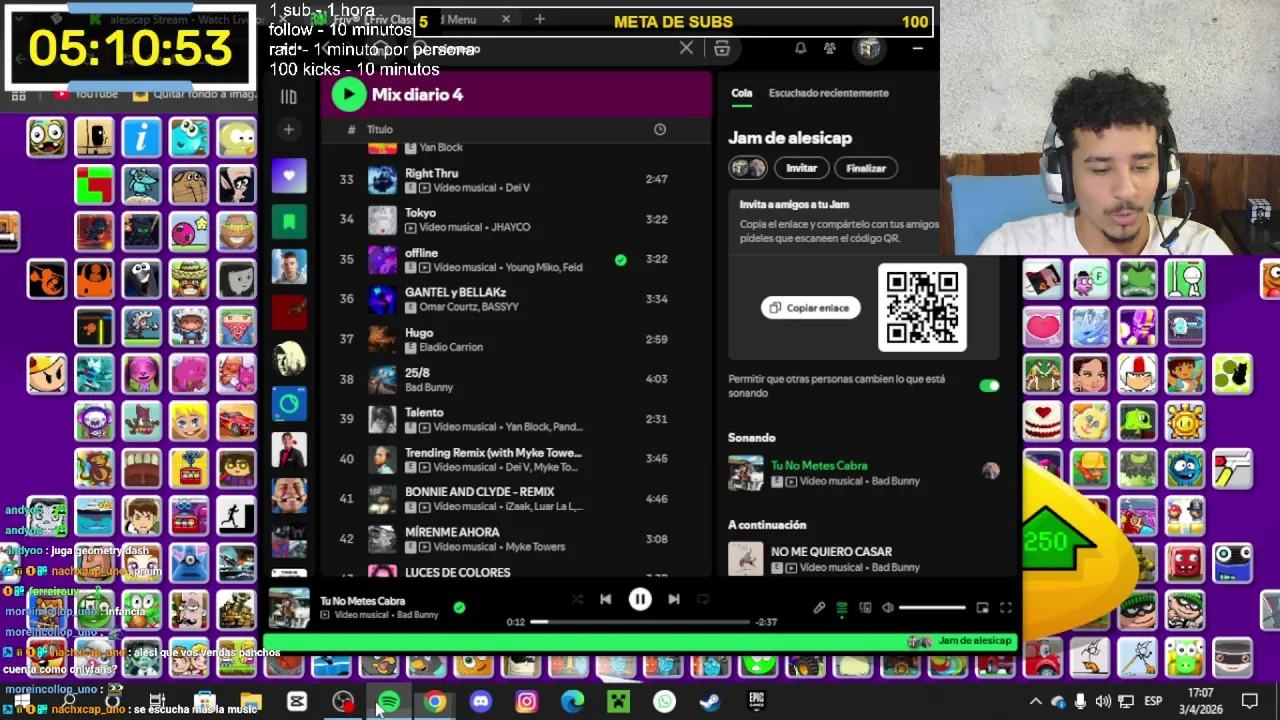This screenshot has height=720, width=1280.
Task: Open Spotify notifications bell icon
Action: point(800,48)
